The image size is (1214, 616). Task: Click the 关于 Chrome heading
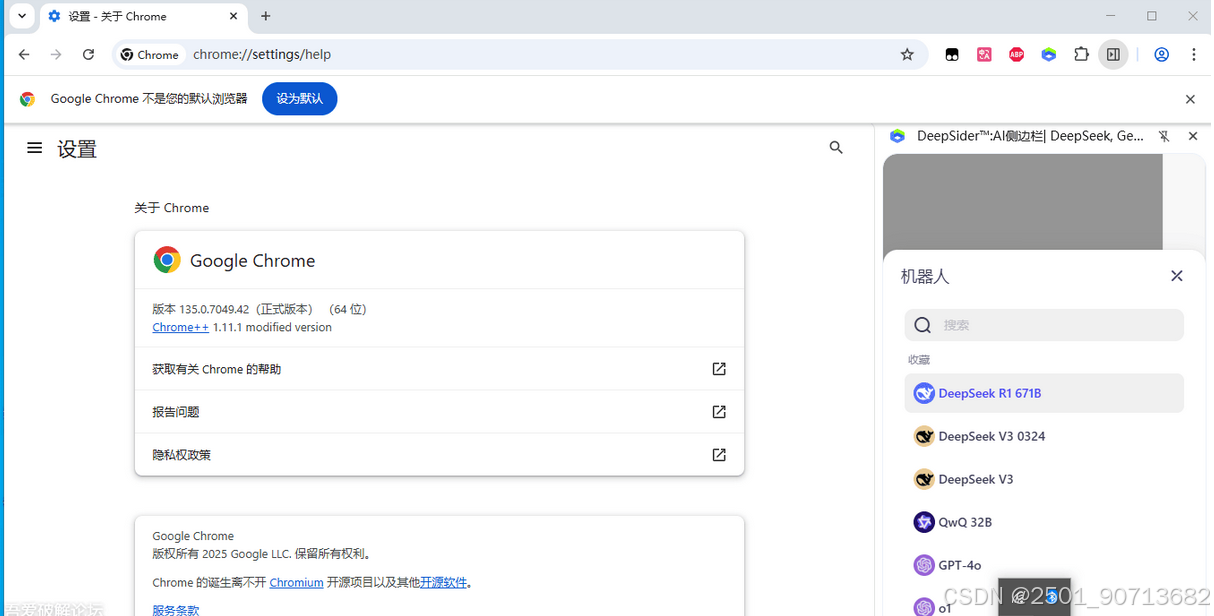(172, 208)
